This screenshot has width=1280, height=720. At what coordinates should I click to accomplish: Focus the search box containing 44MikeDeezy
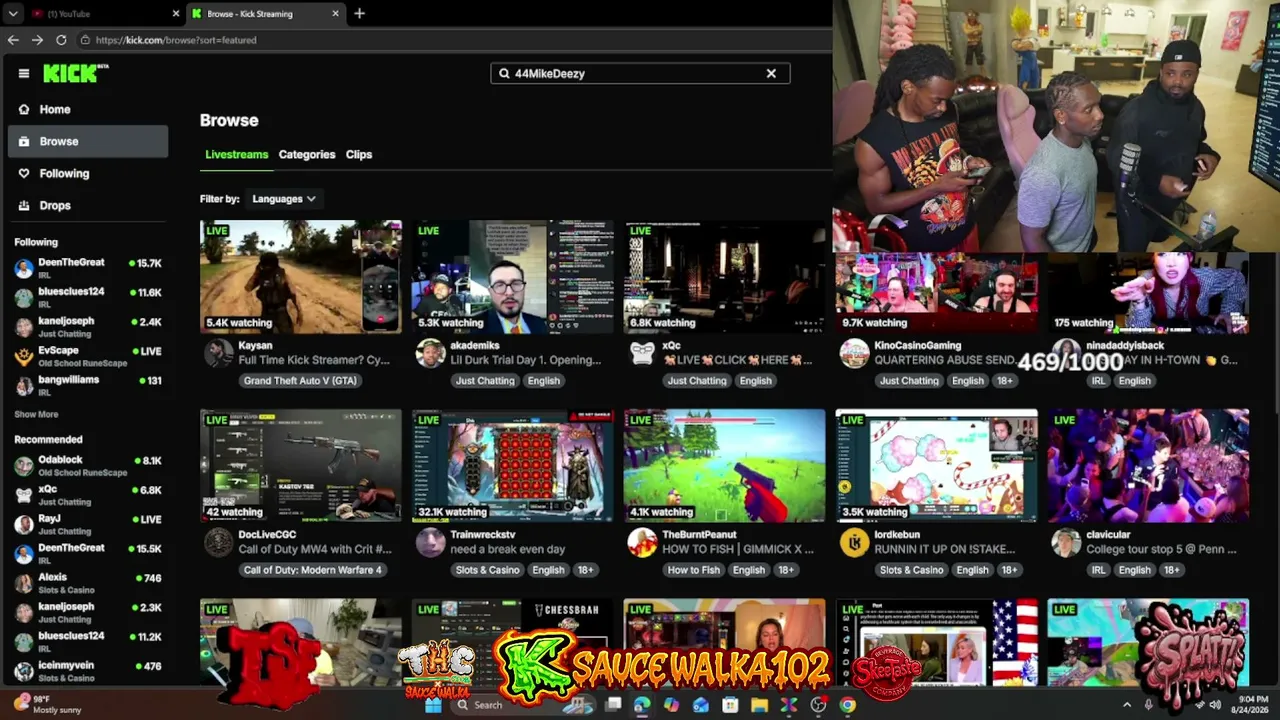pos(640,73)
